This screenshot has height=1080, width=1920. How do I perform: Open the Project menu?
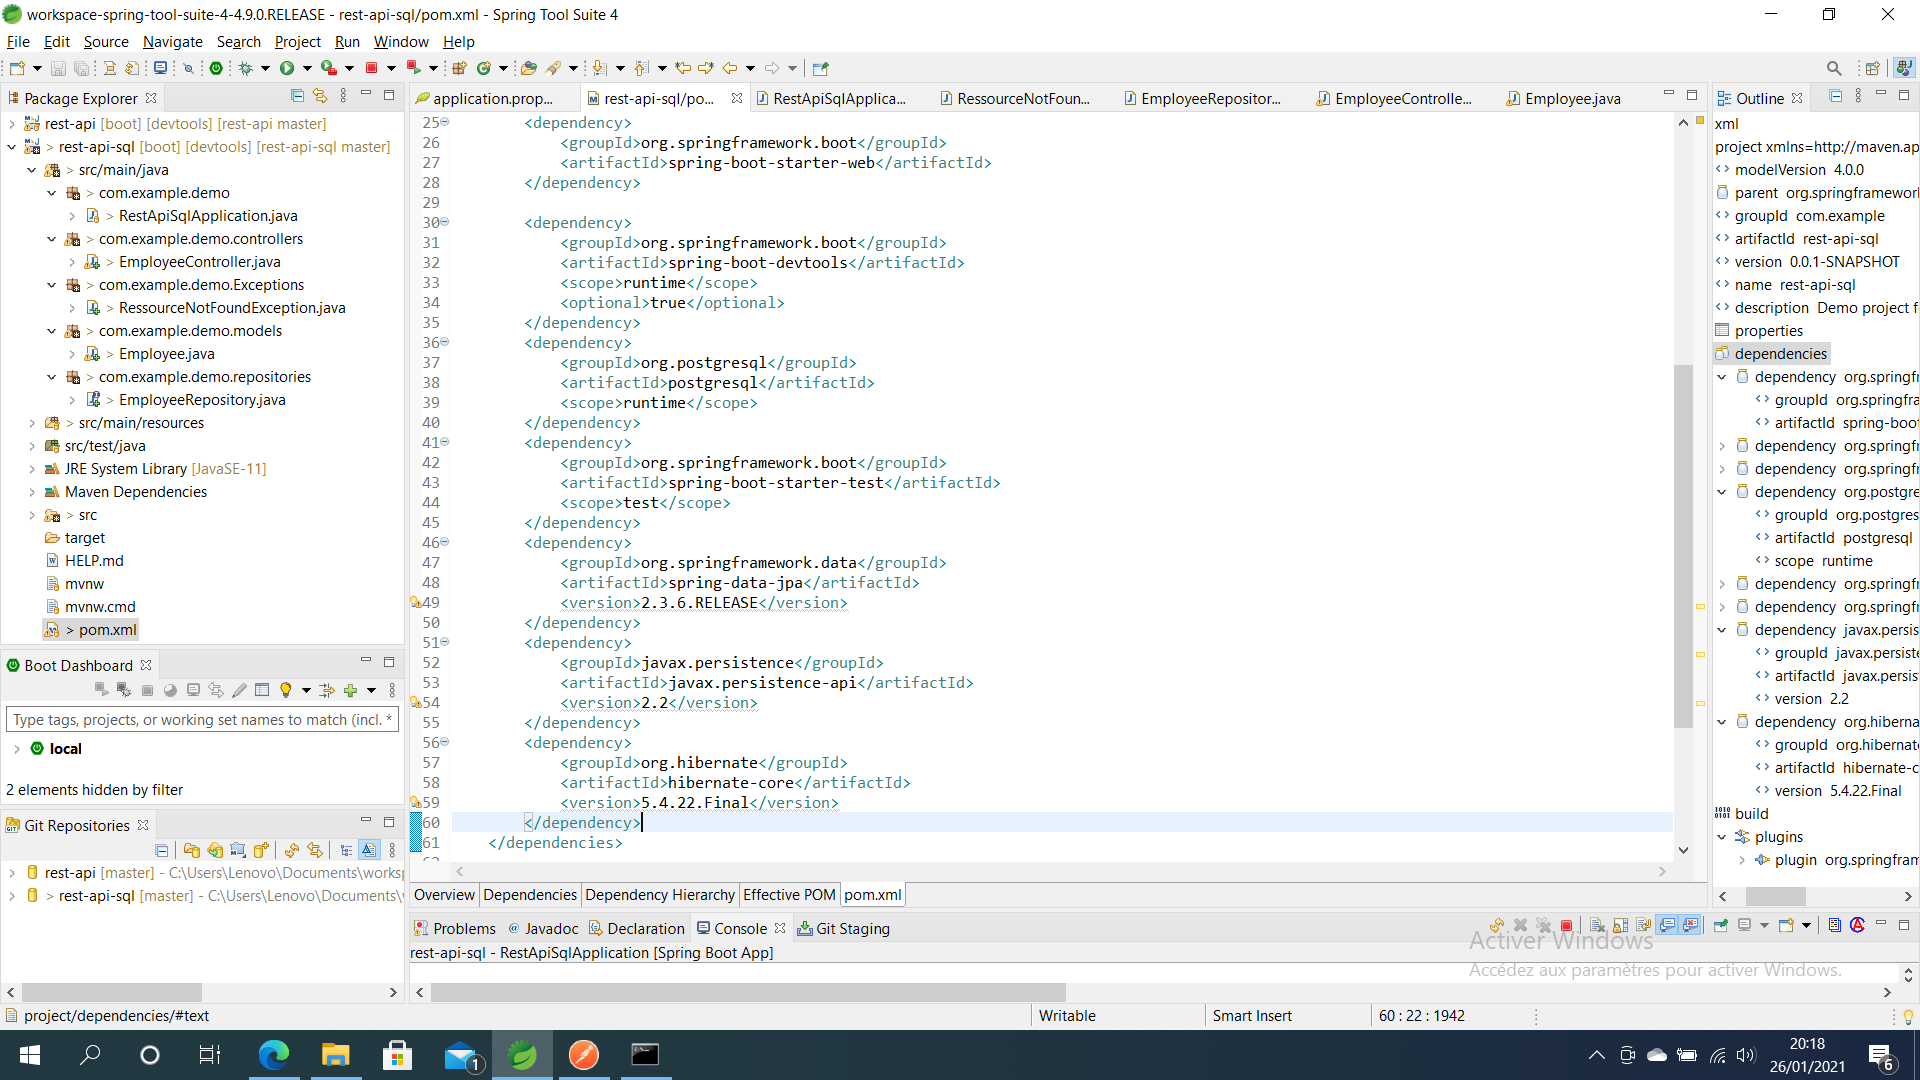(x=297, y=42)
